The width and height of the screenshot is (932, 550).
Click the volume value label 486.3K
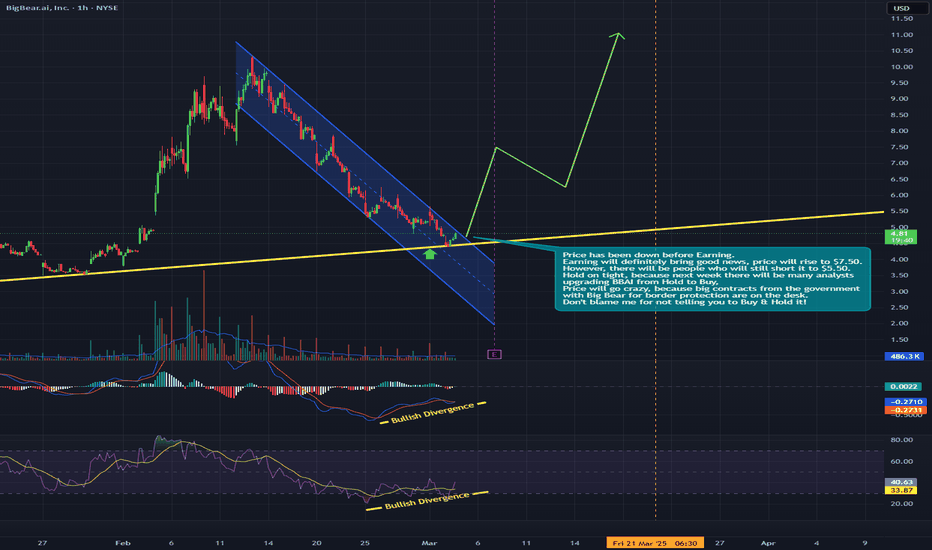tap(905, 356)
